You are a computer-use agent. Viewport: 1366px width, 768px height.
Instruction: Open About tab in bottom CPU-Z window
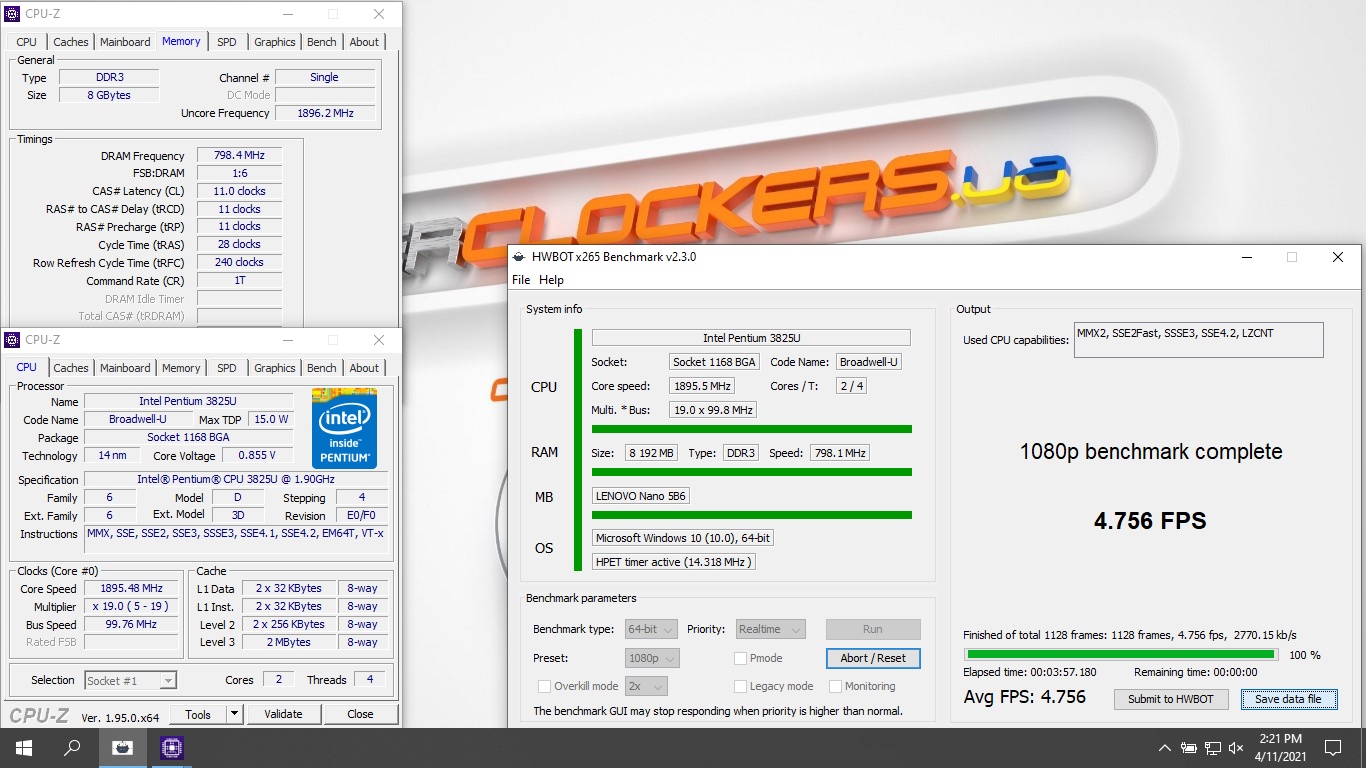[365, 368]
